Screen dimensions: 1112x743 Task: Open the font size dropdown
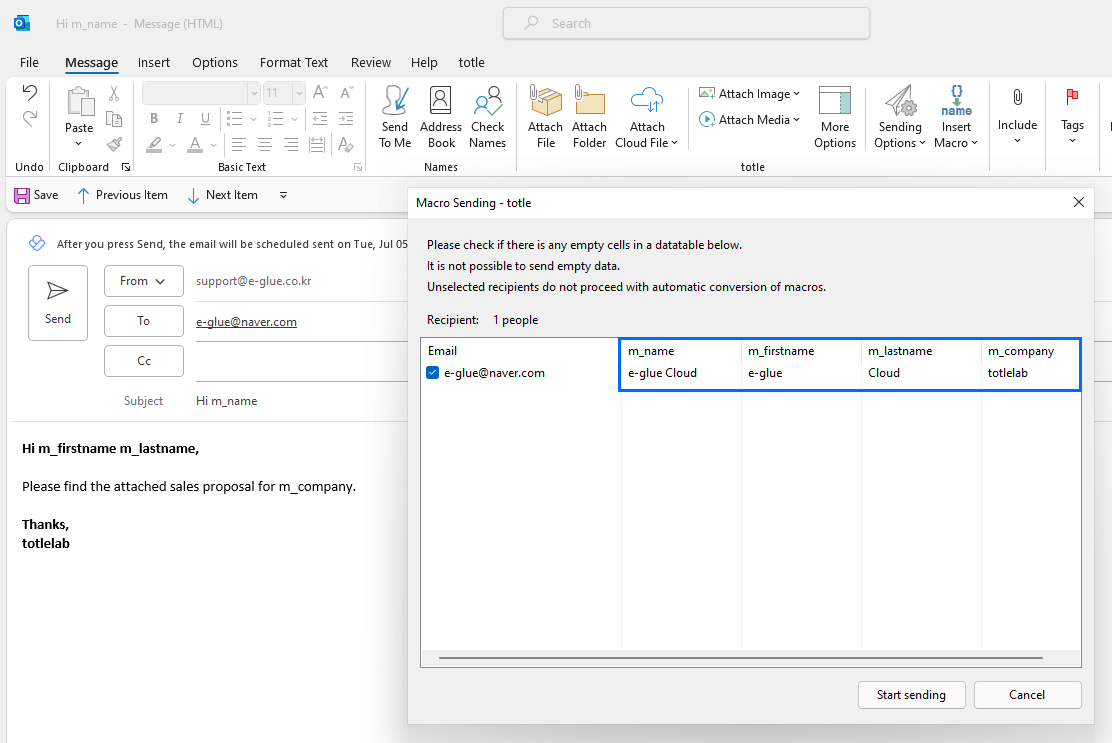(299, 93)
